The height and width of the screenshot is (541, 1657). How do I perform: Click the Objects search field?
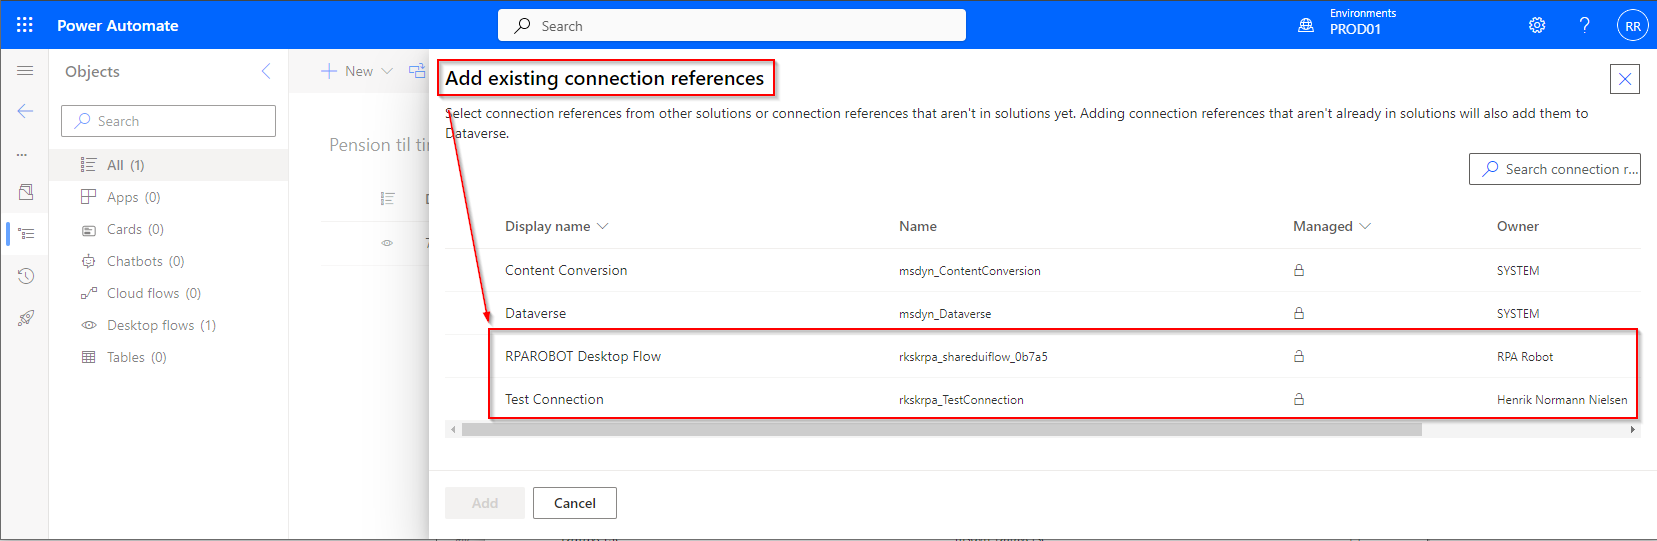[x=168, y=121]
